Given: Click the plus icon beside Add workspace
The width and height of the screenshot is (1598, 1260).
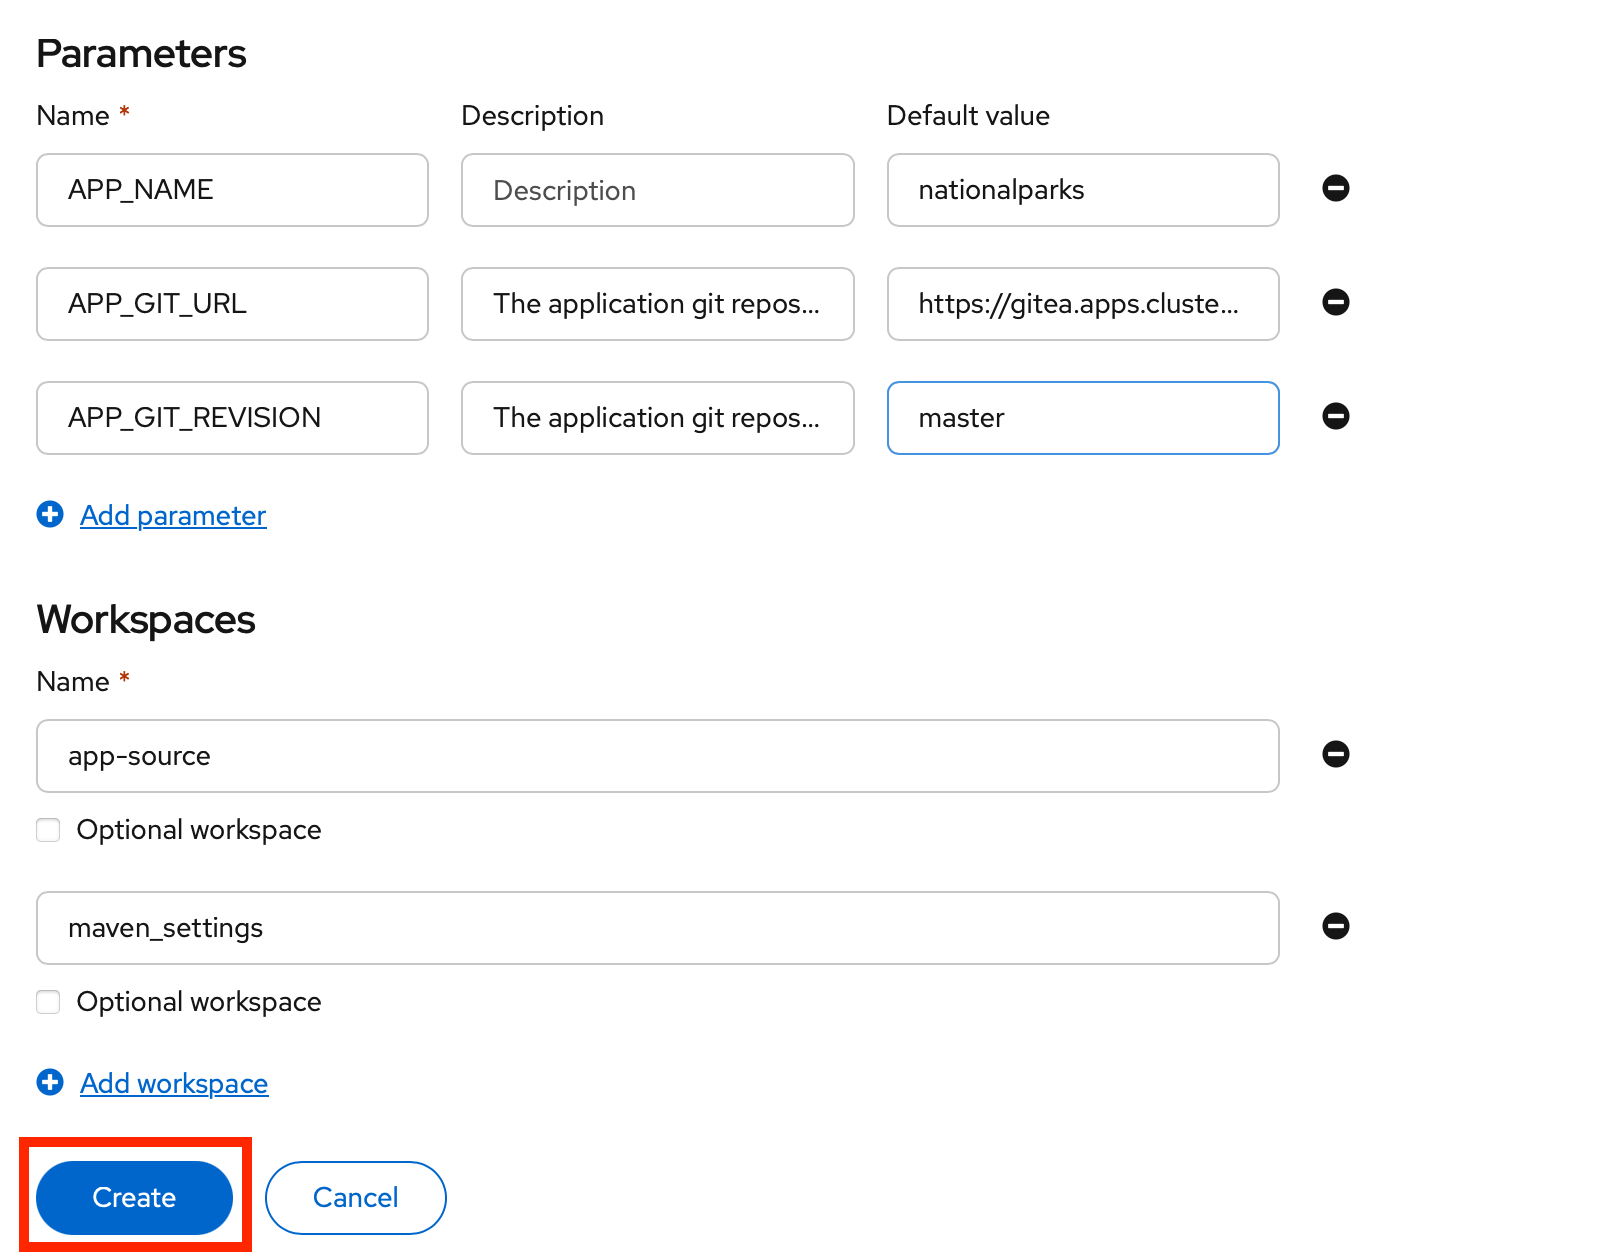Looking at the screenshot, I should tap(50, 1082).
